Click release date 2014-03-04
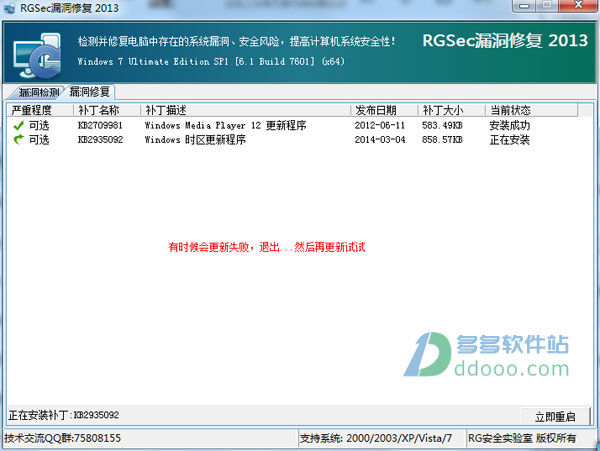This screenshot has height=451, width=600. (380, 140)
